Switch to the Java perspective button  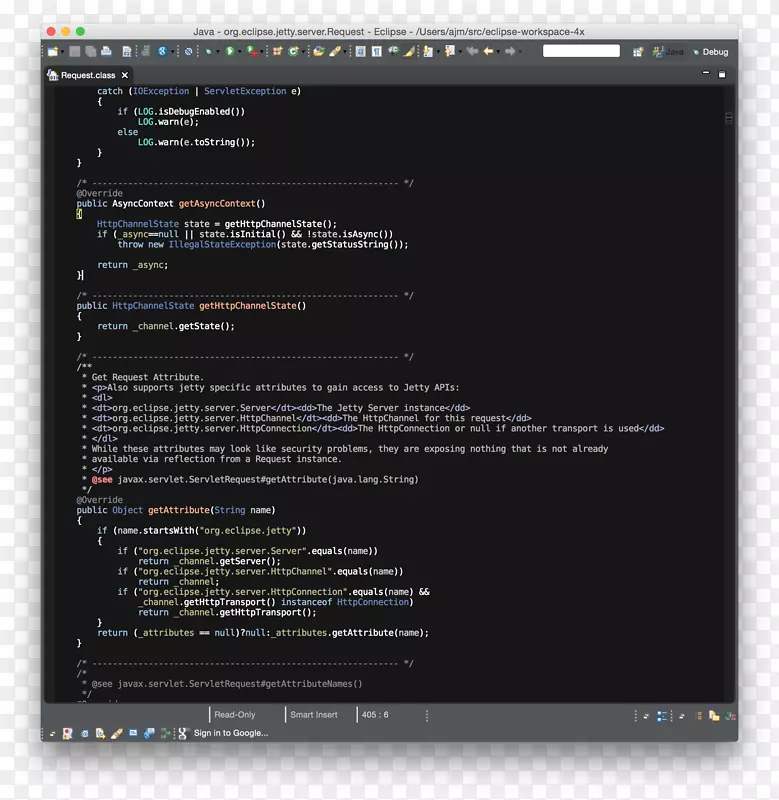(668, 52)
